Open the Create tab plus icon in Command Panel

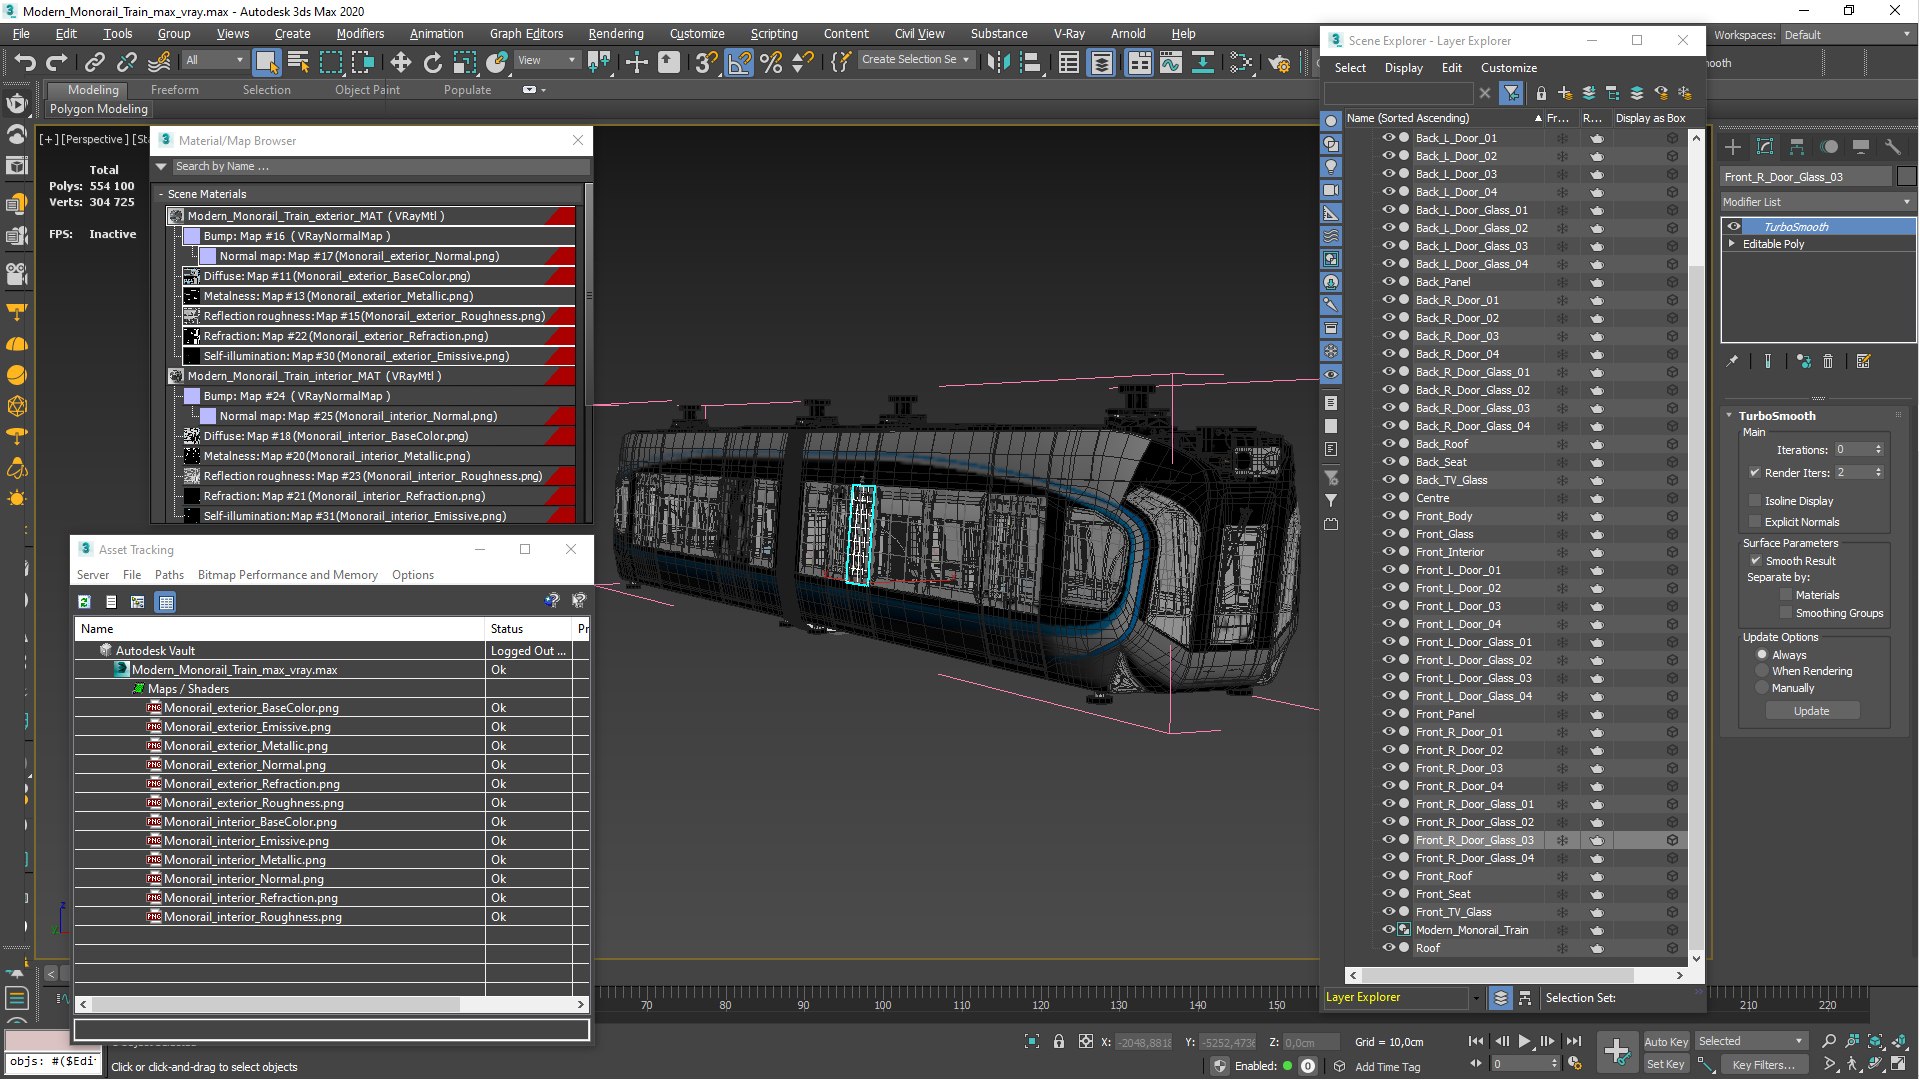tap(1733, 147)
